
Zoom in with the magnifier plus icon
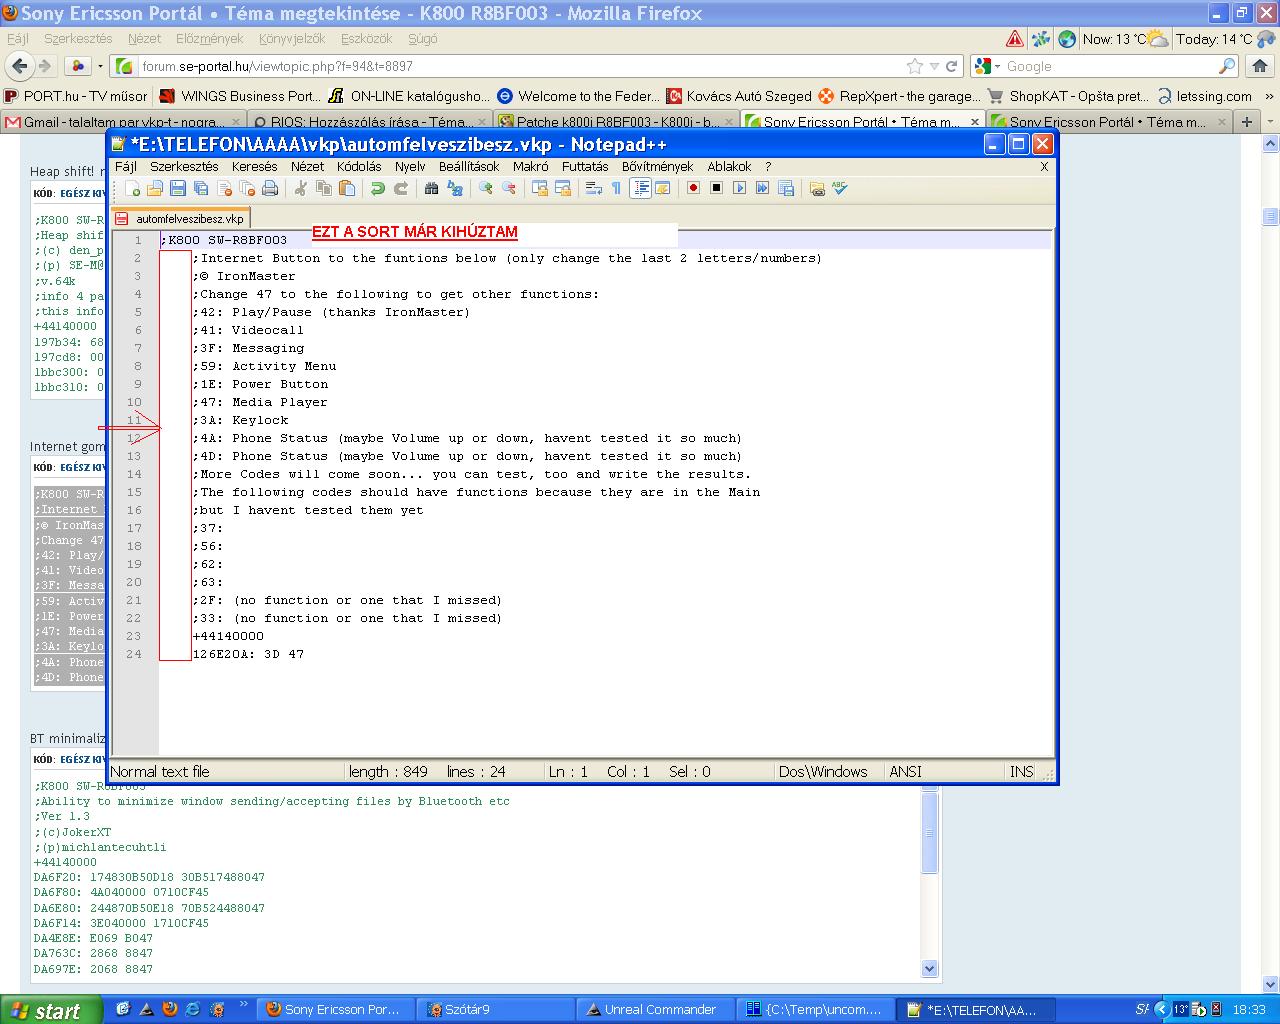click(486, 188)
